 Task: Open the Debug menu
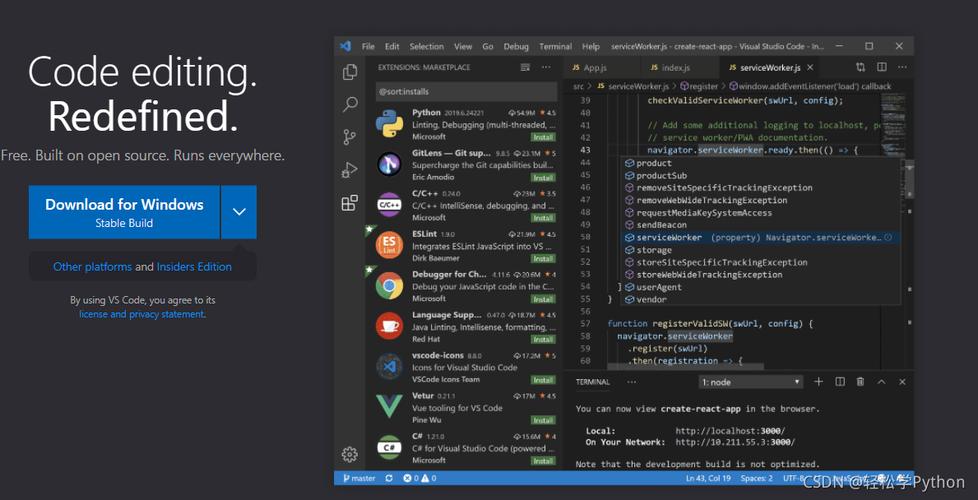pyautogui.click(x=516, y=47)
